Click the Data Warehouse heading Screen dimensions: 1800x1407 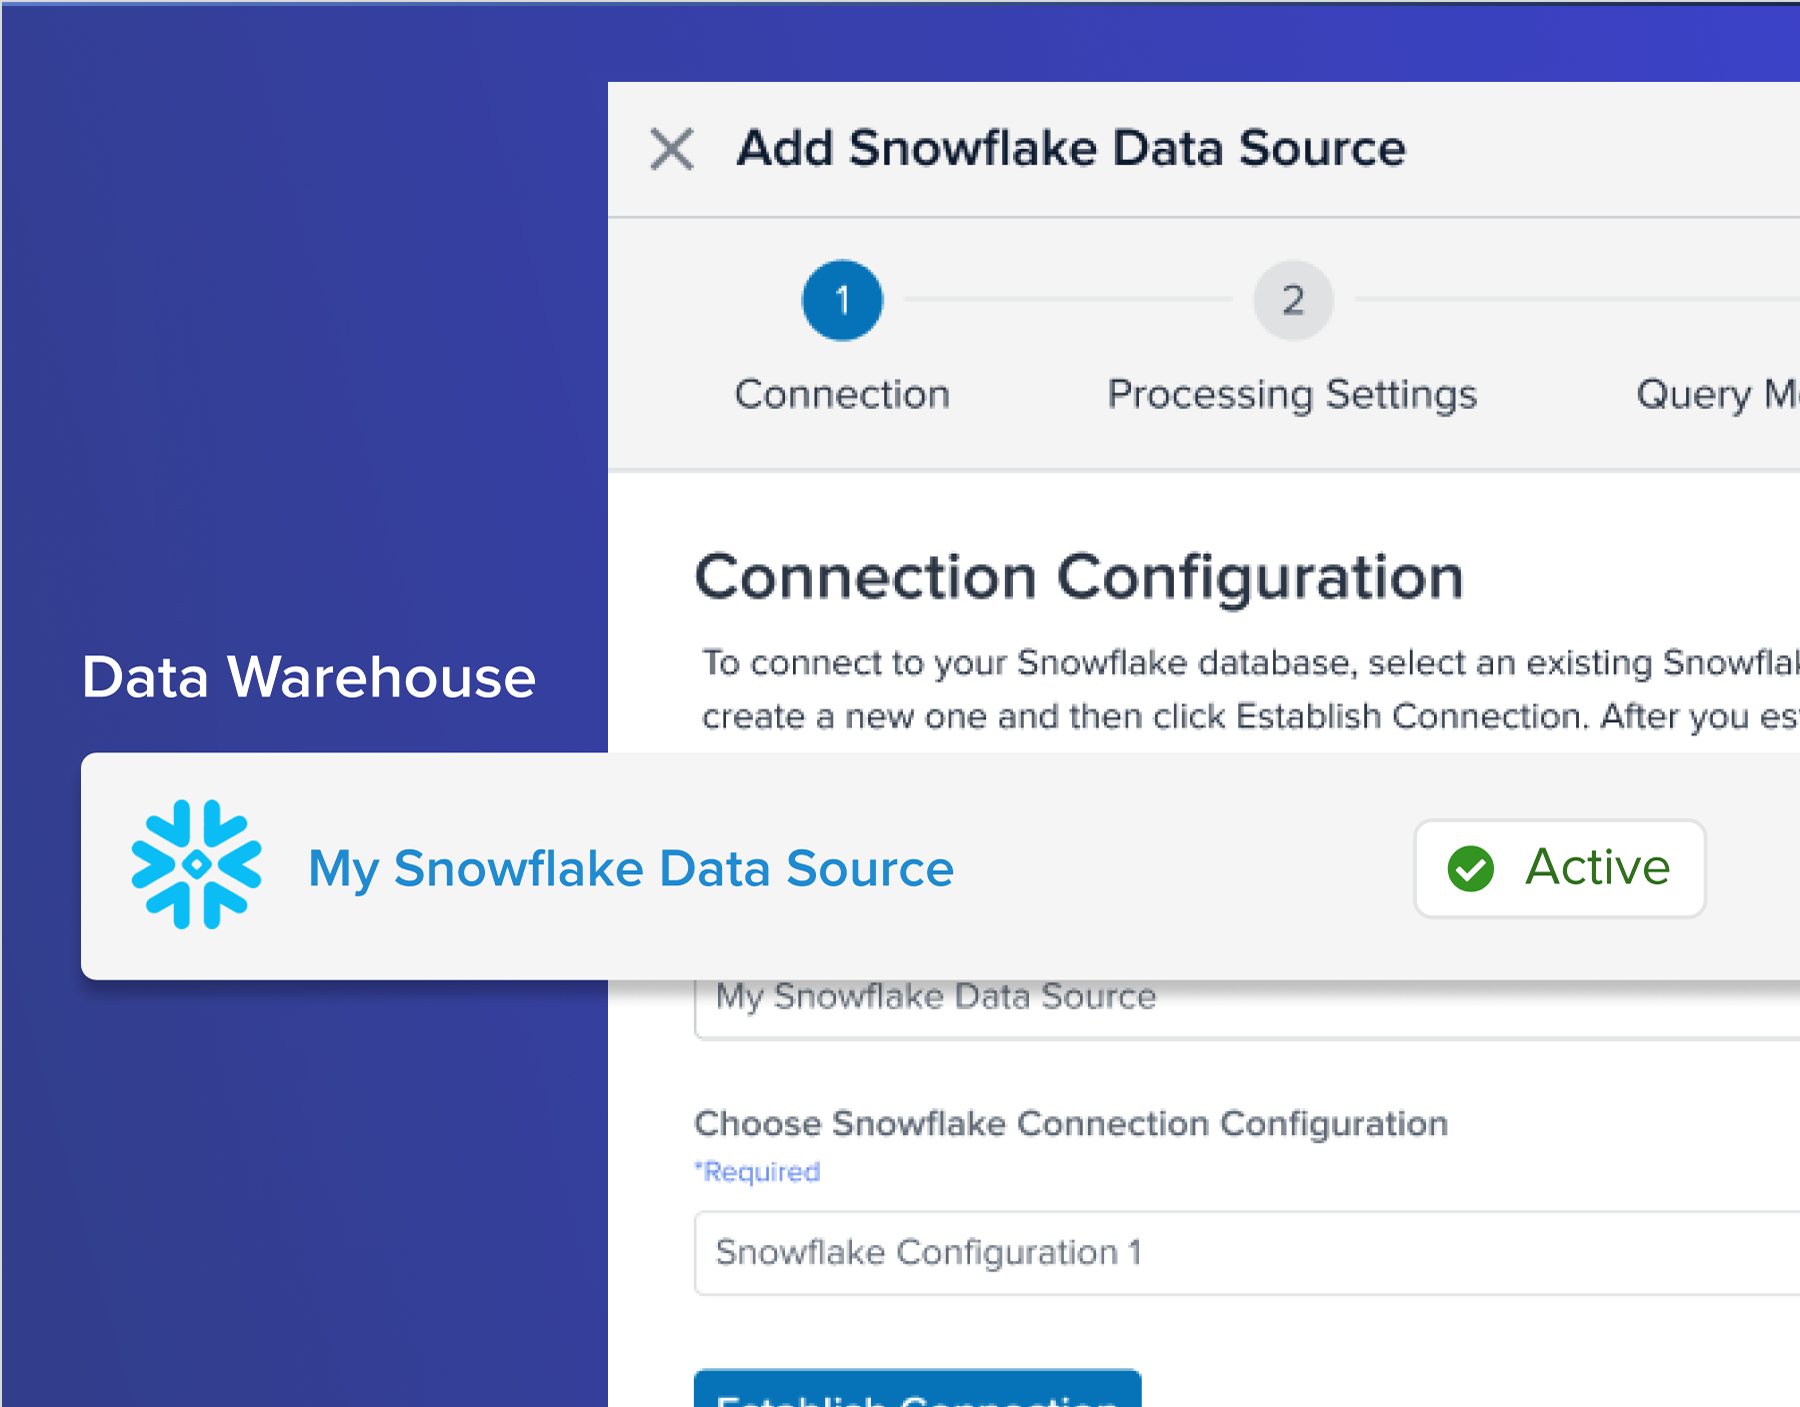pos(309,677)
